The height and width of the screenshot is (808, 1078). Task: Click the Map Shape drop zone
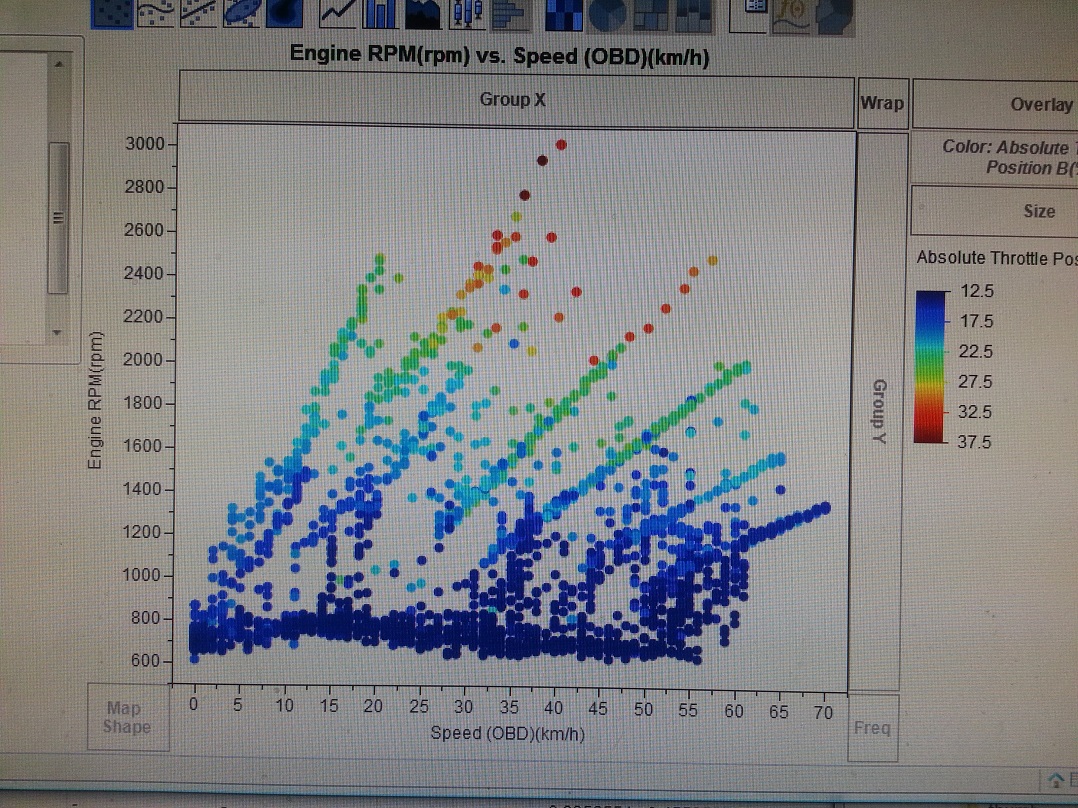click(127, 718)
